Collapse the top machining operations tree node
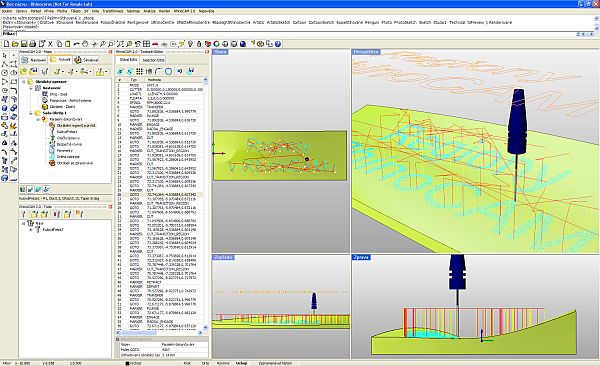This screenshot has height=366, width=600. tap(23, 82)
